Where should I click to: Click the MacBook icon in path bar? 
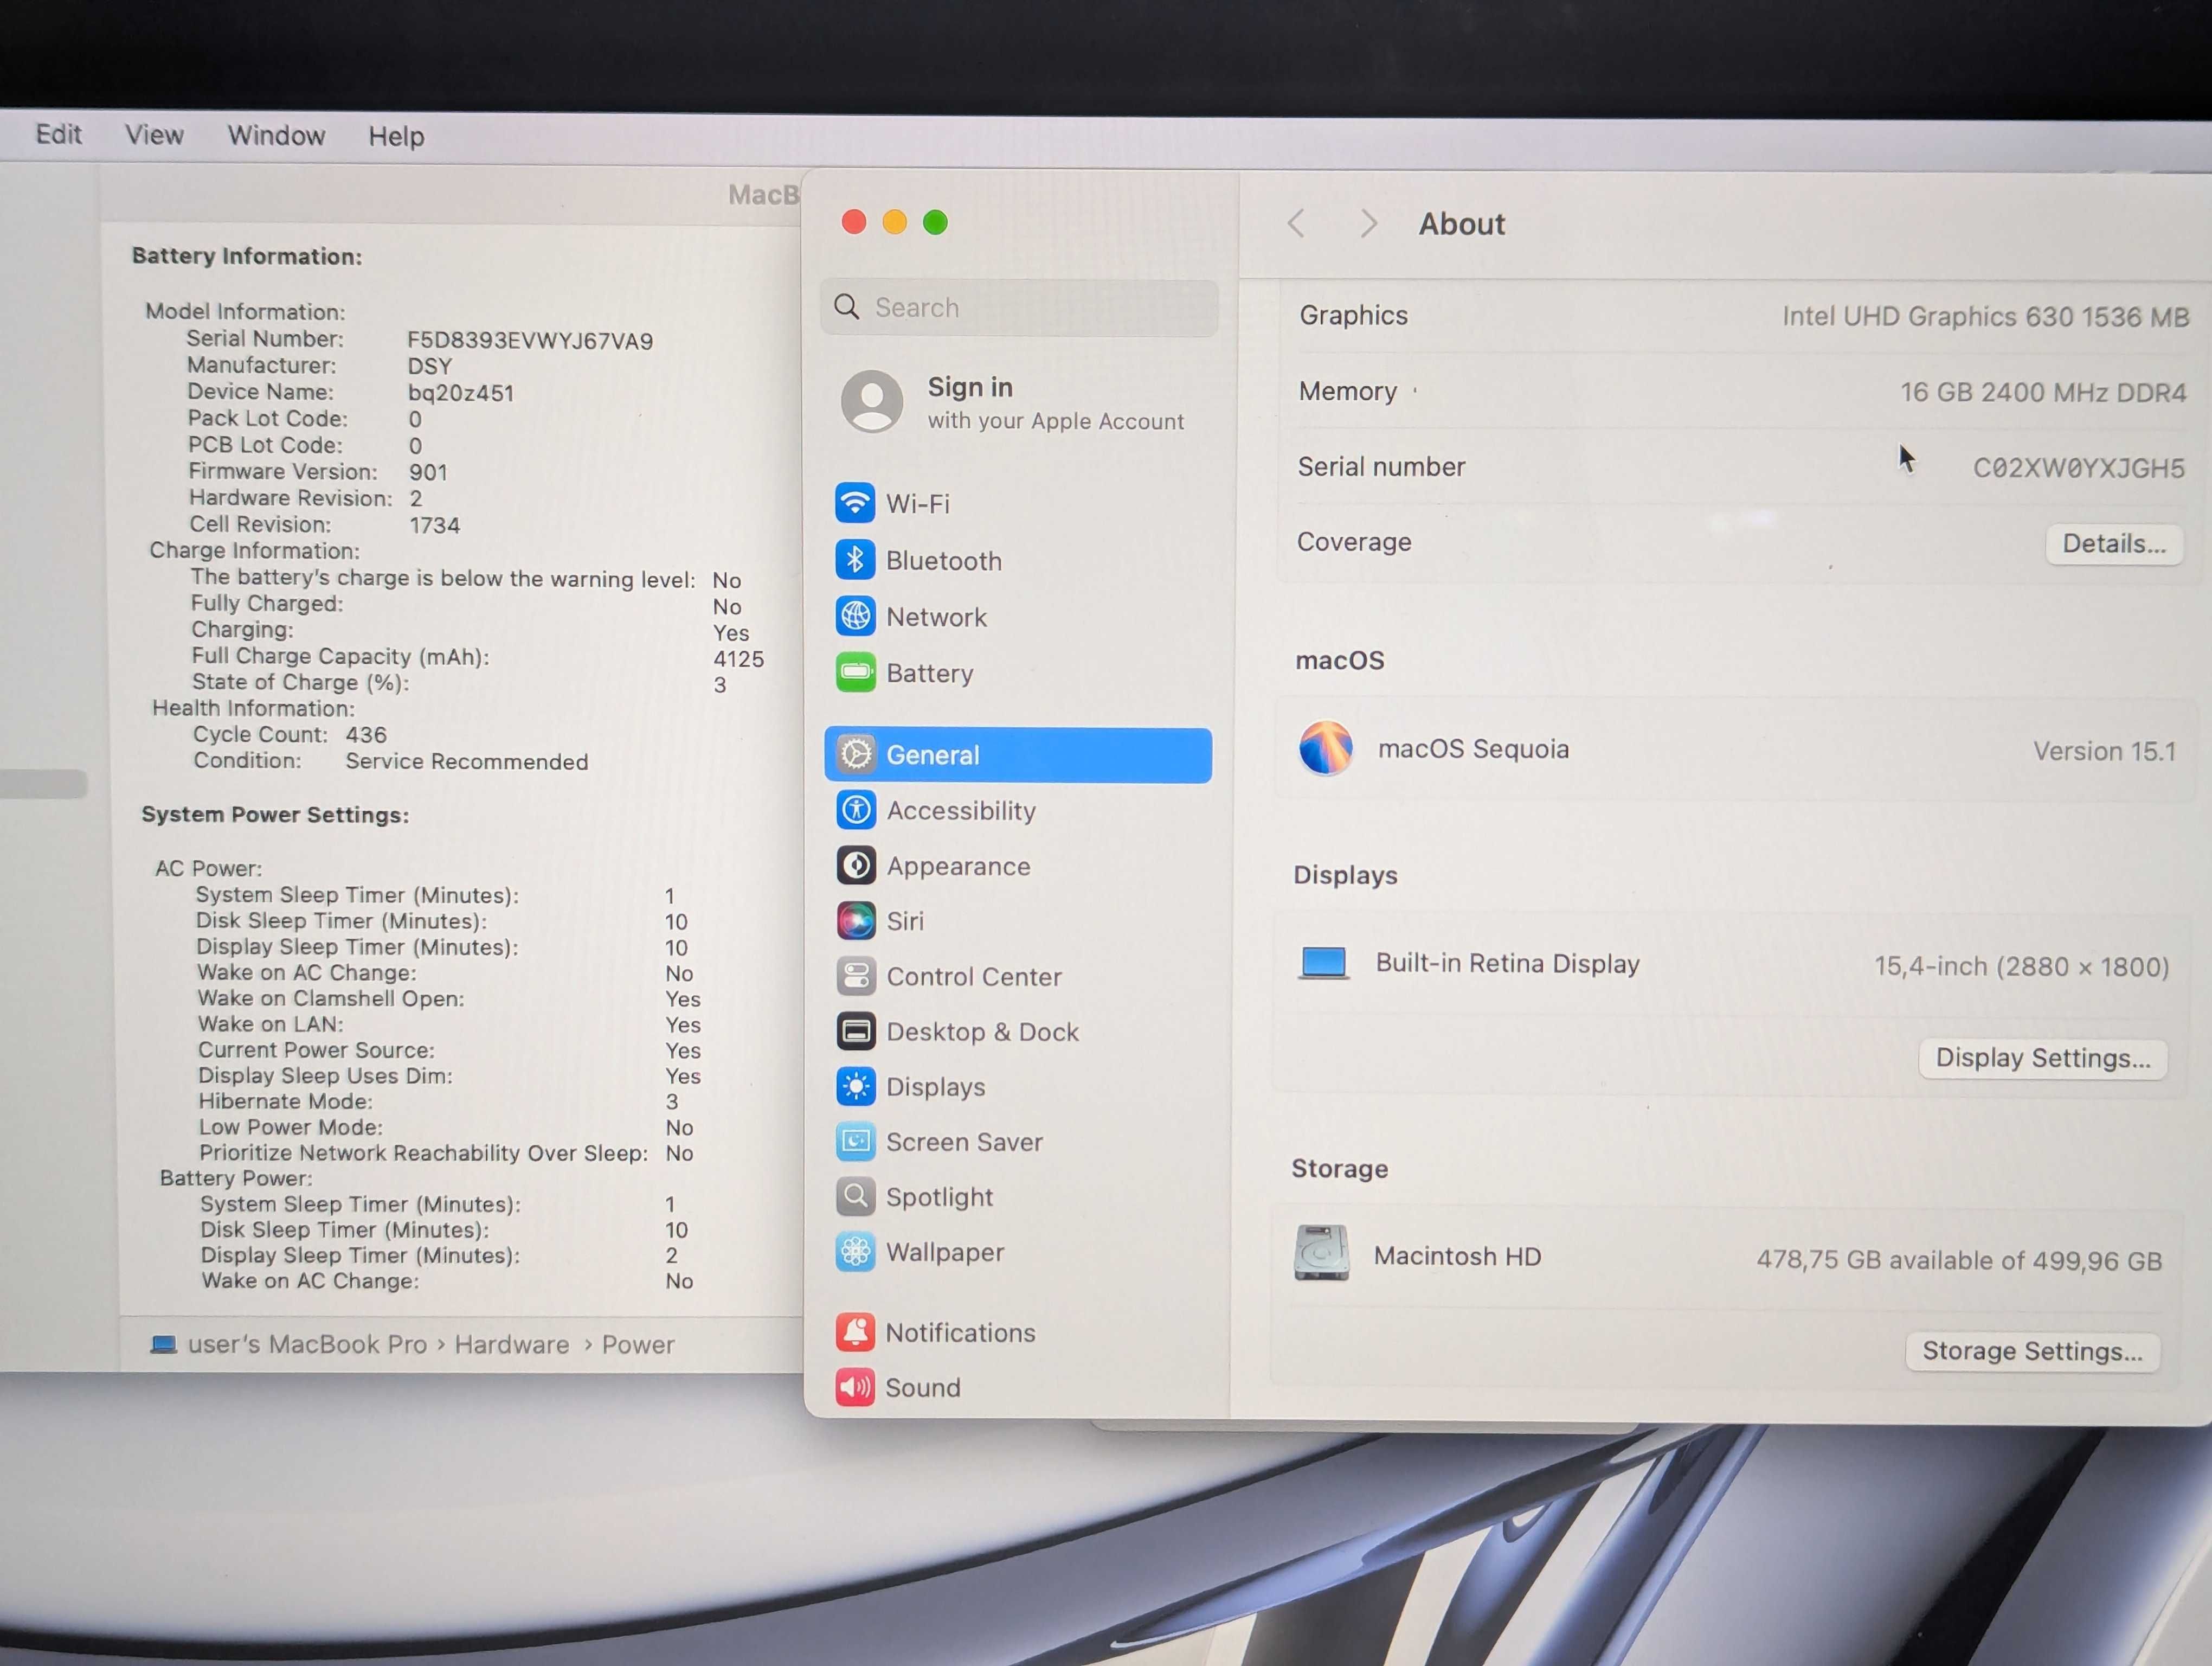coord(163,1344)
